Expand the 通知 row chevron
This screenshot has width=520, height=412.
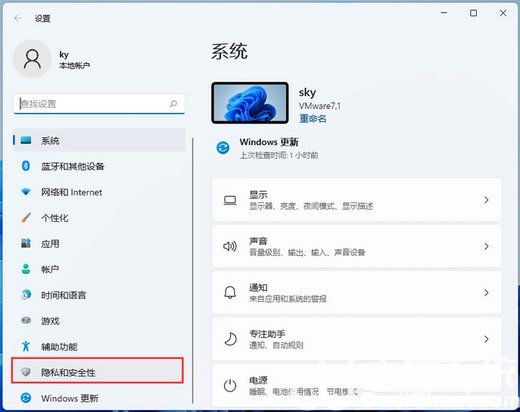pos(486,293)
